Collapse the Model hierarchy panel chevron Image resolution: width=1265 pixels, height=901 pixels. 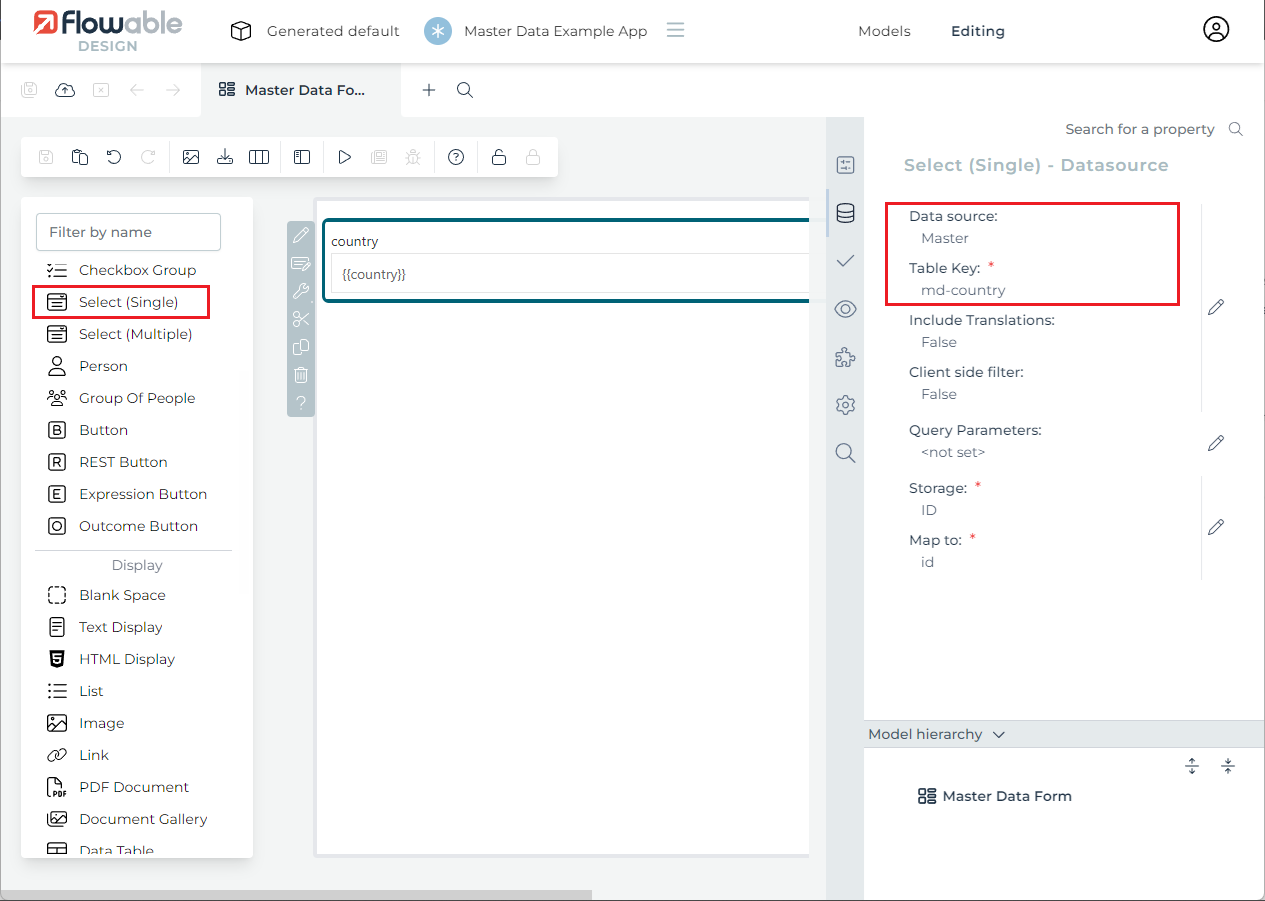coord(998,735)
